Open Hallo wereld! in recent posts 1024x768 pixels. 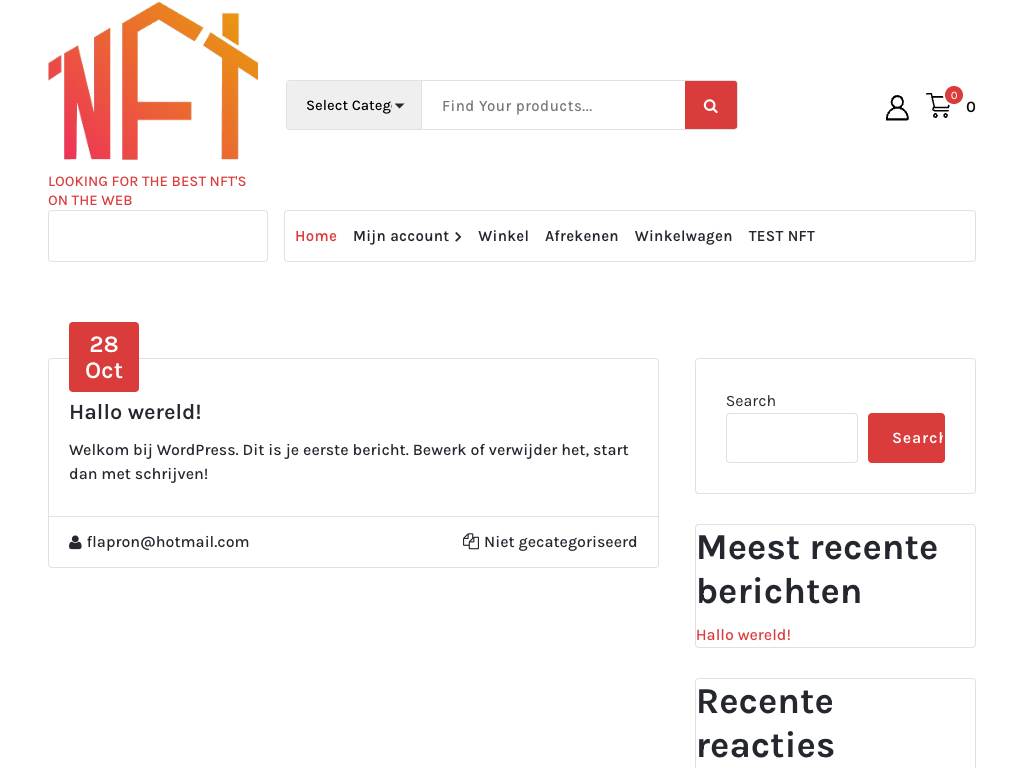pos(743,635)
